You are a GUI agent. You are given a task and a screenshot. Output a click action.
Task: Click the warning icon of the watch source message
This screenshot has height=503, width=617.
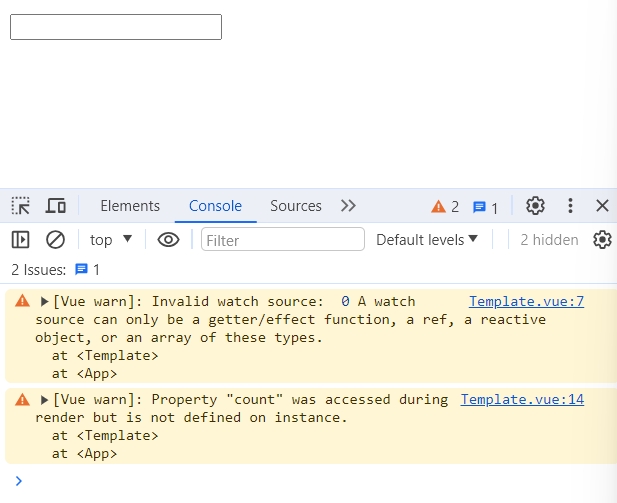tap(22, 301)
